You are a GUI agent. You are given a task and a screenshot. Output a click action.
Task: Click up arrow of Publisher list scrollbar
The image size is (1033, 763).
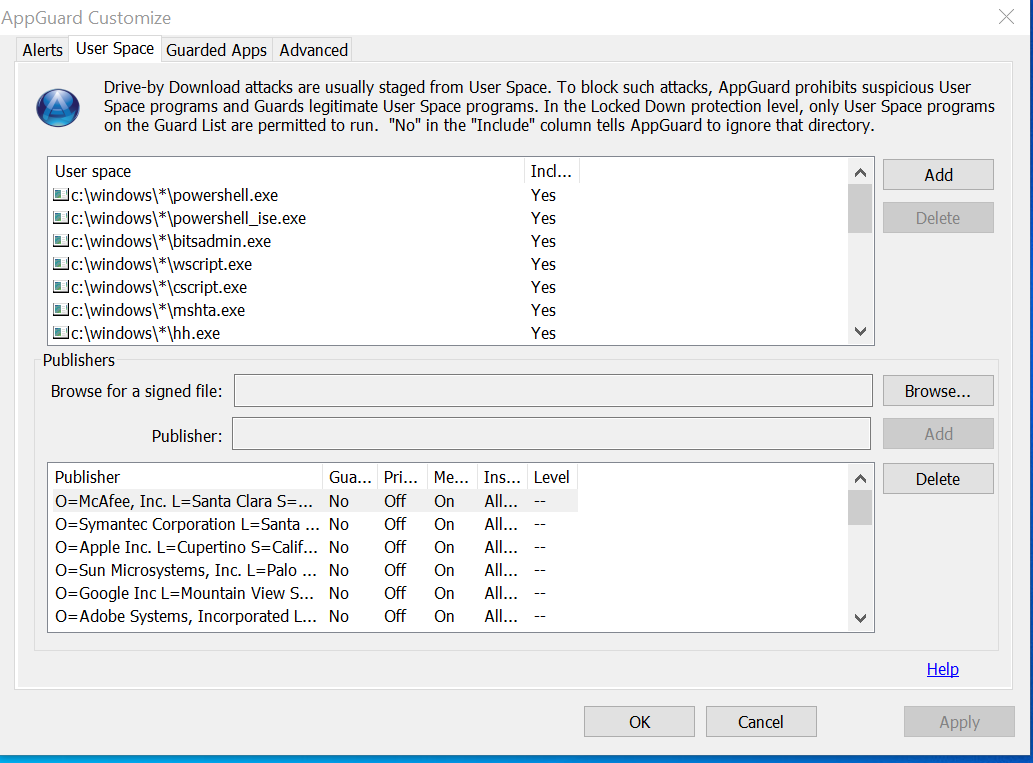point(860,478)
